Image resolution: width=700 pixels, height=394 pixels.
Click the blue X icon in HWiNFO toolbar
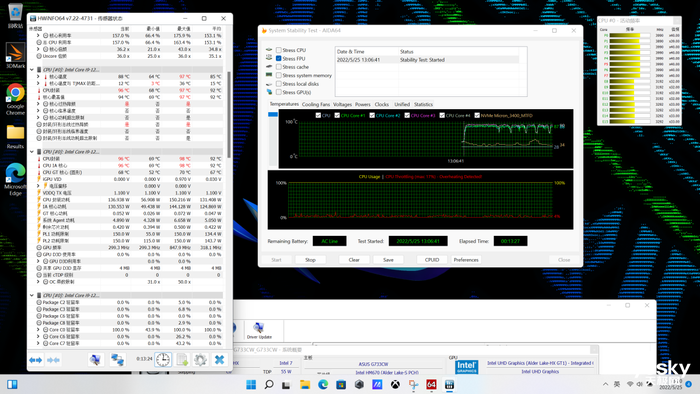click(219, 360)
